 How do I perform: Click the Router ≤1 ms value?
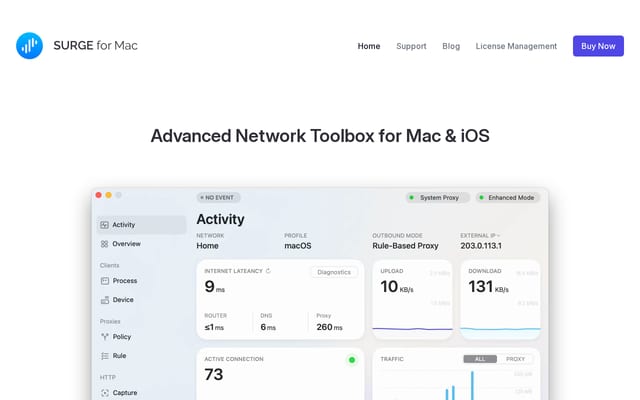[x=214, y=327]
